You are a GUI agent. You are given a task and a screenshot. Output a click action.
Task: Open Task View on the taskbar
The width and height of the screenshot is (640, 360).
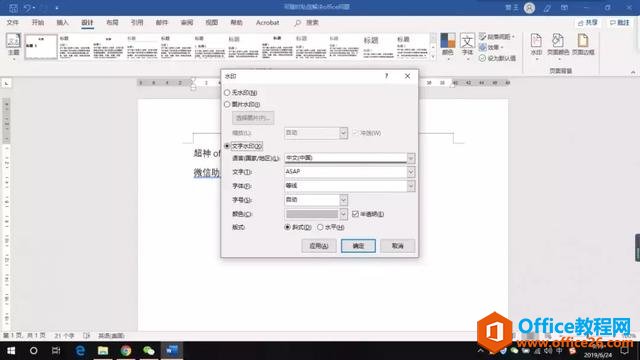coord(56,351)
